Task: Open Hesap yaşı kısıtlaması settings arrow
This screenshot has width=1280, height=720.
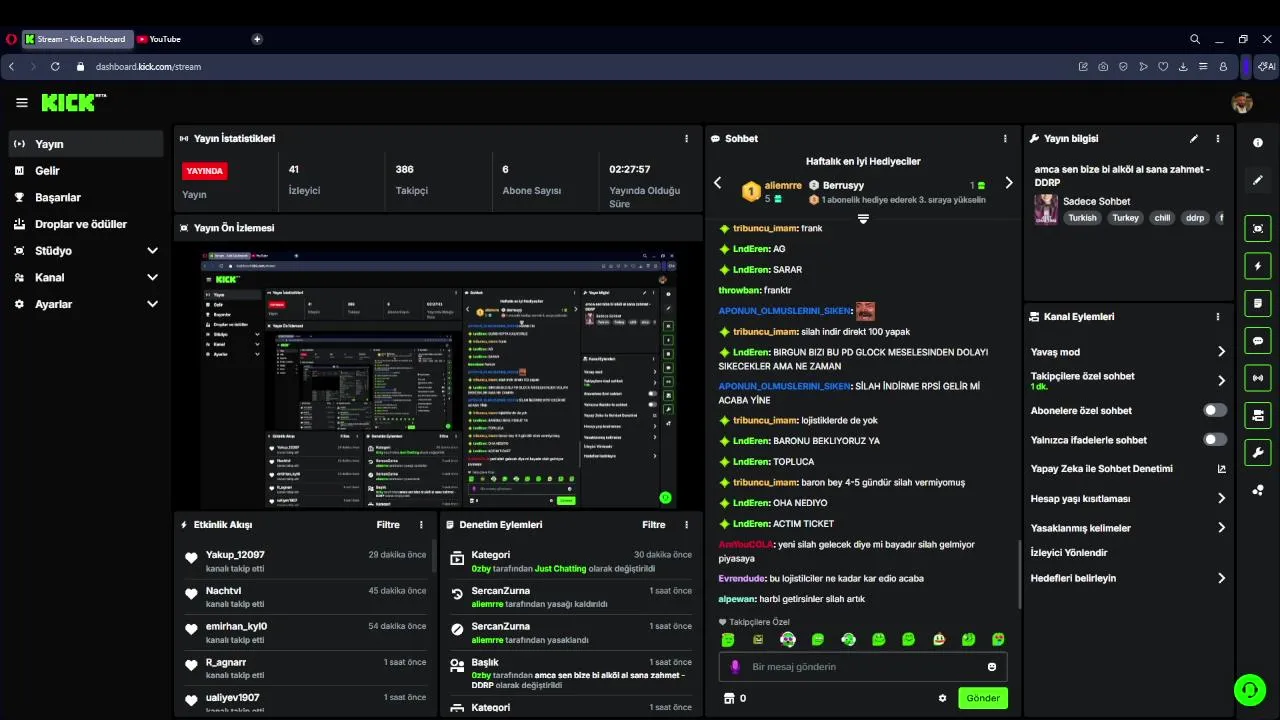Action: [1221, 498]
